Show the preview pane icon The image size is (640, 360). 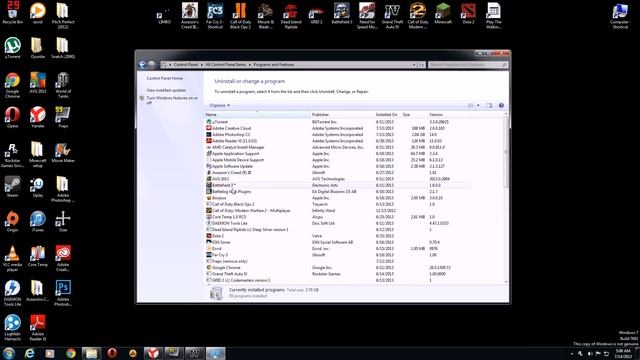point(489,105)
